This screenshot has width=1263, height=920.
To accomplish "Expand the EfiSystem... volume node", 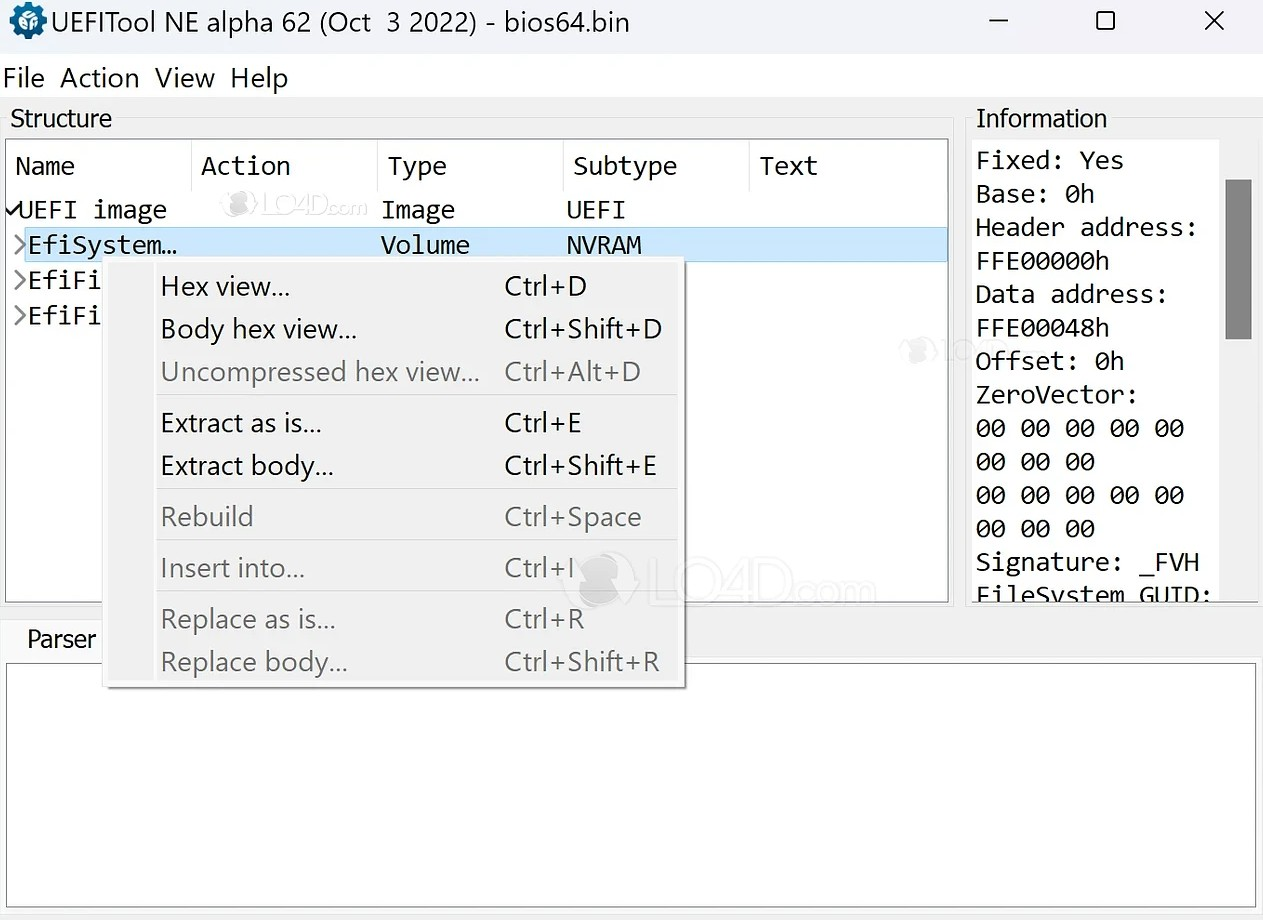I will (19, 245).
